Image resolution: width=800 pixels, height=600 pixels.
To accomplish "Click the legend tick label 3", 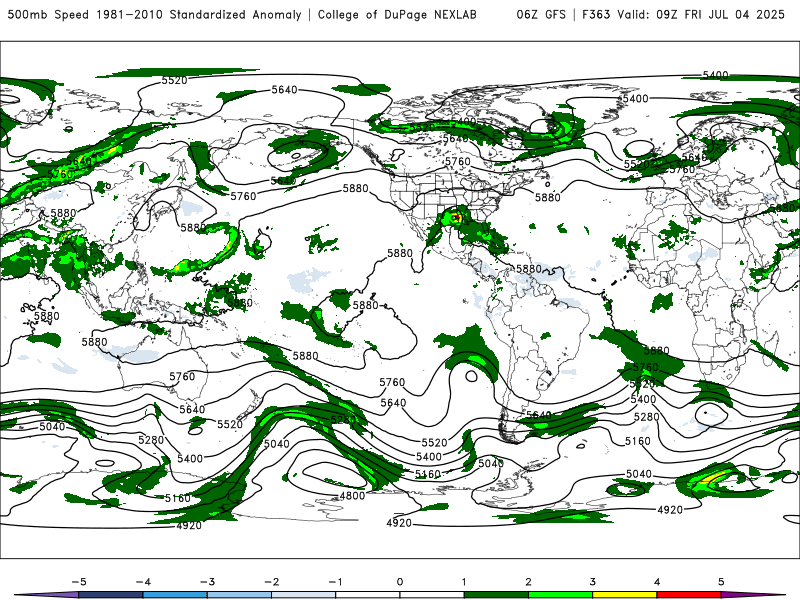I will click(592, 582).
